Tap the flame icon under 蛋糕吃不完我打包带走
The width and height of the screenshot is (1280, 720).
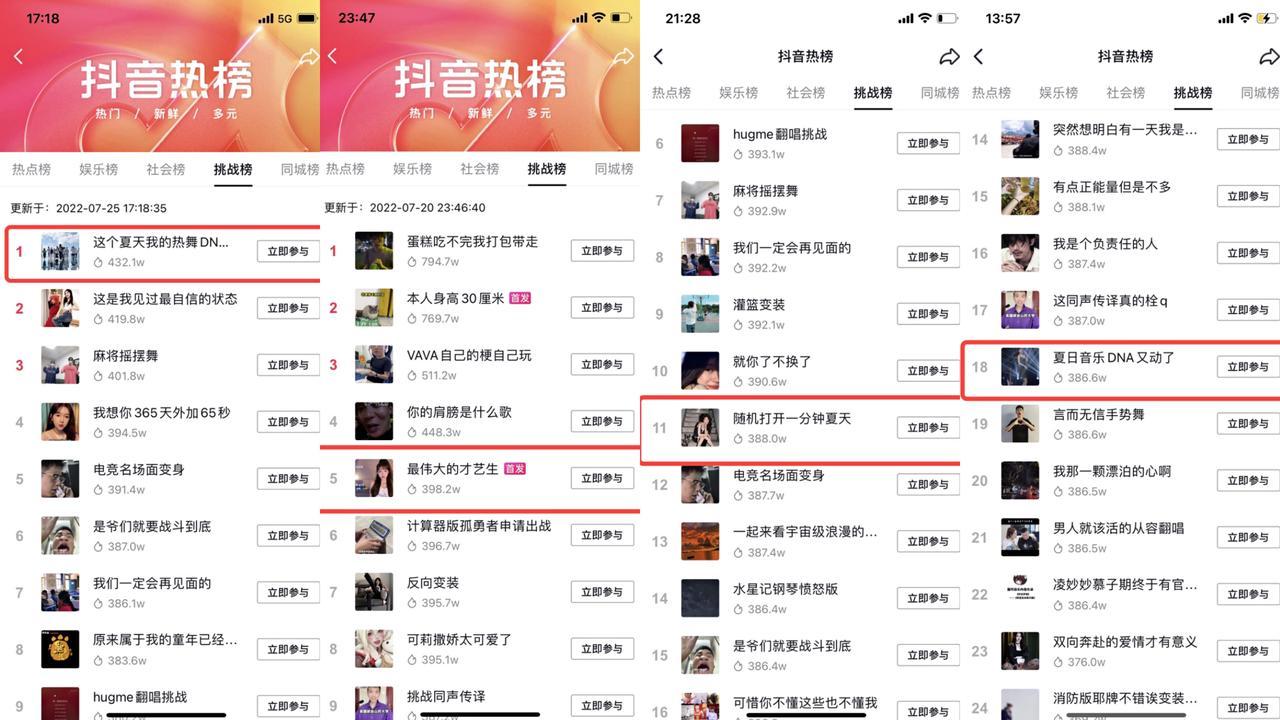[413, 262]
